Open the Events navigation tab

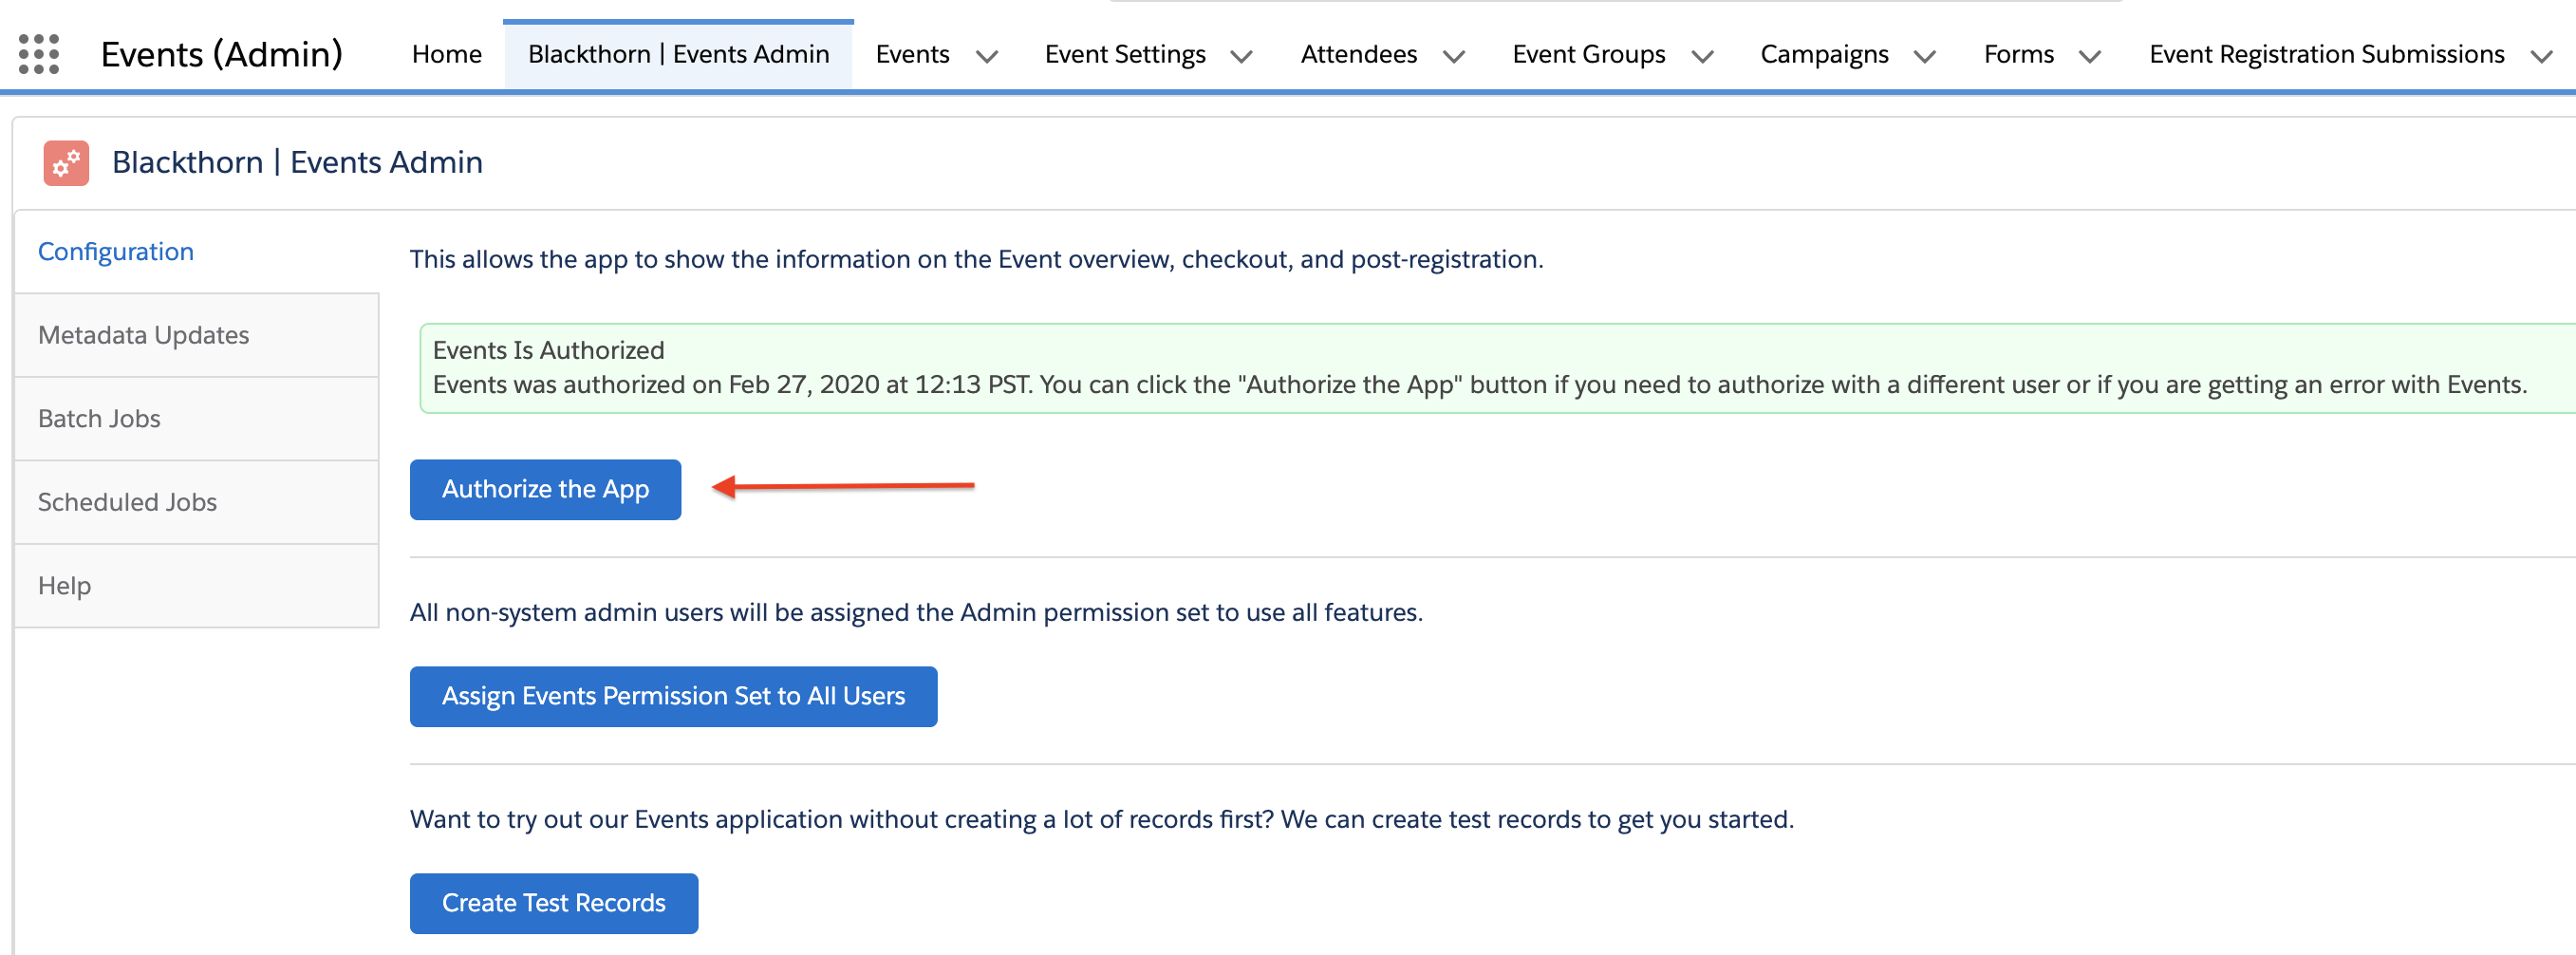912,54
